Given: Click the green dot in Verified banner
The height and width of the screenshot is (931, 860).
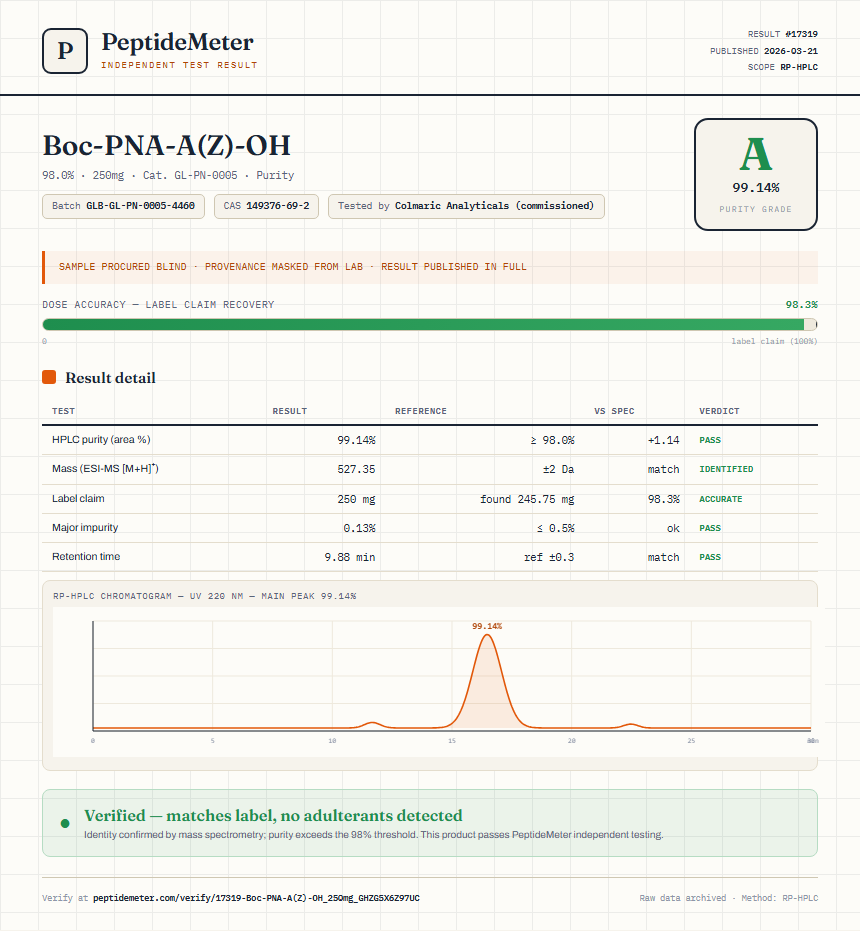Looking at the screenshot, I should (65, 824).
